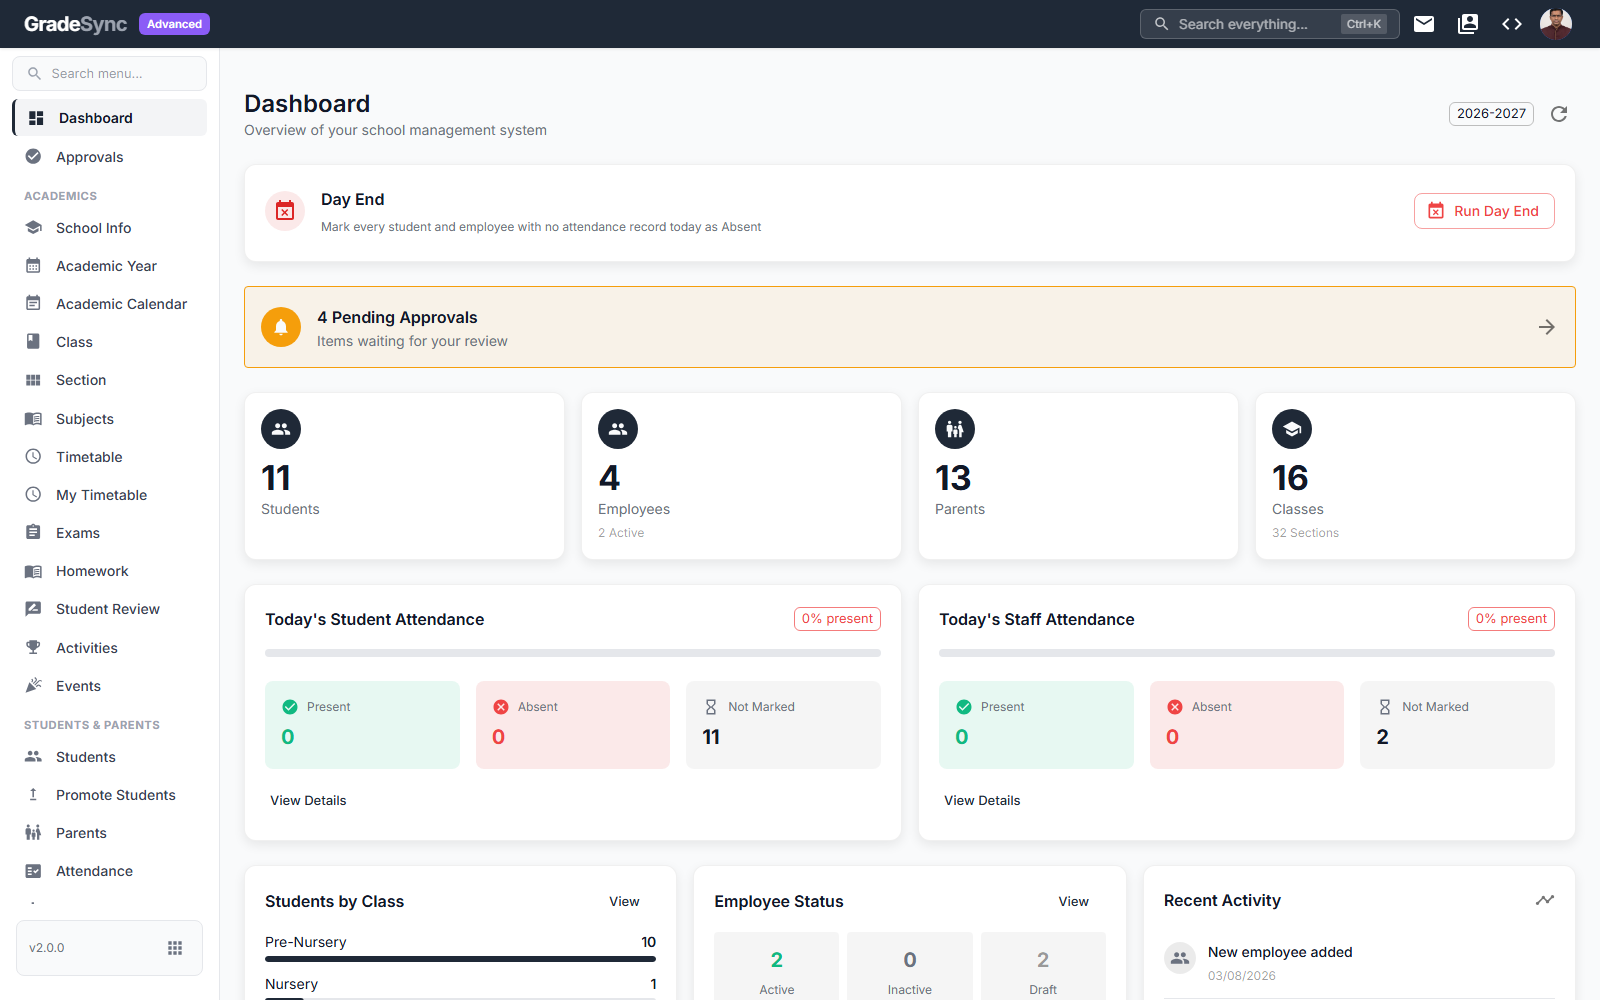Click the Employees card people icon

tap(618, 429)
